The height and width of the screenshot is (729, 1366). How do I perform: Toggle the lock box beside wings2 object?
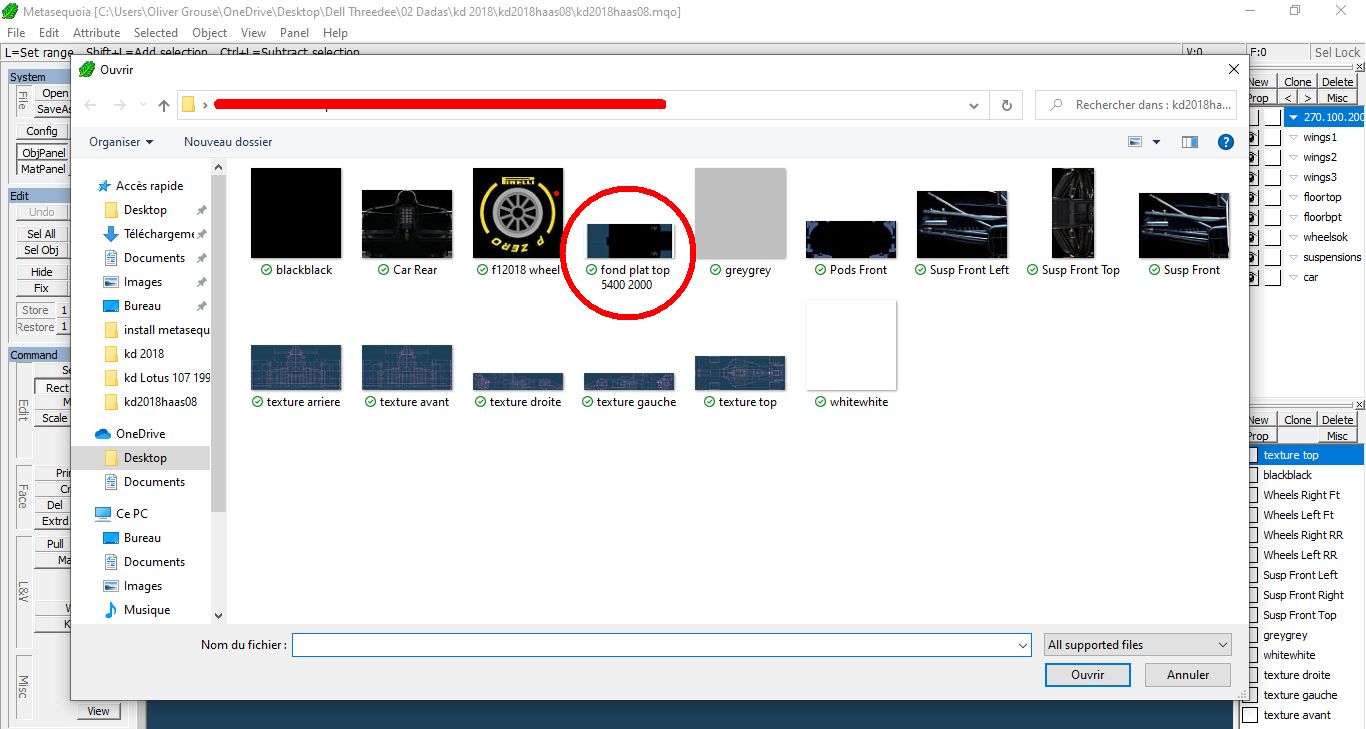(1272, 158)
